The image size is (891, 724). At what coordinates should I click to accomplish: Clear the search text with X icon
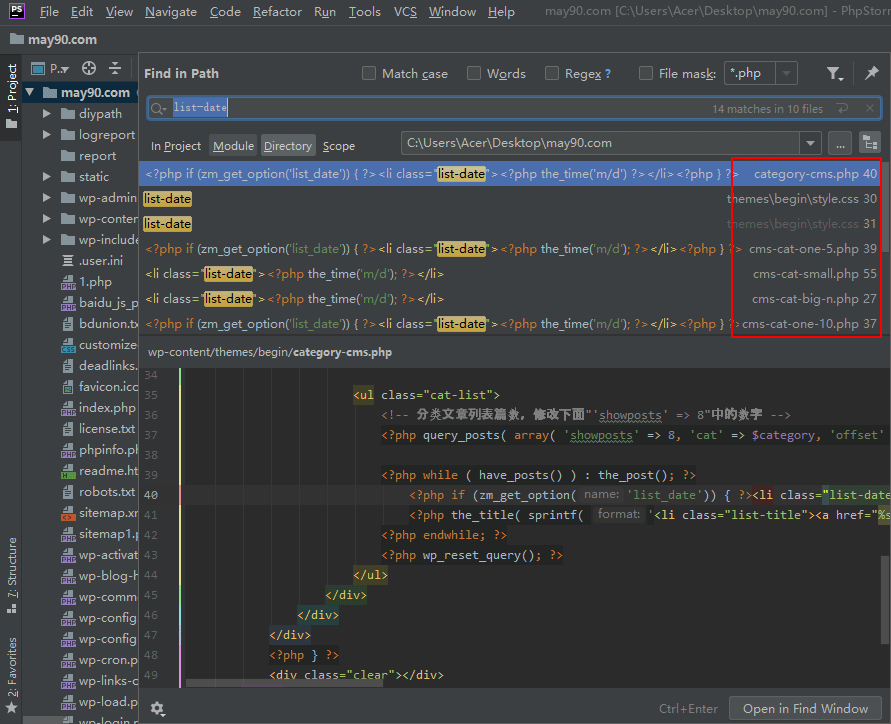(869, 108)
